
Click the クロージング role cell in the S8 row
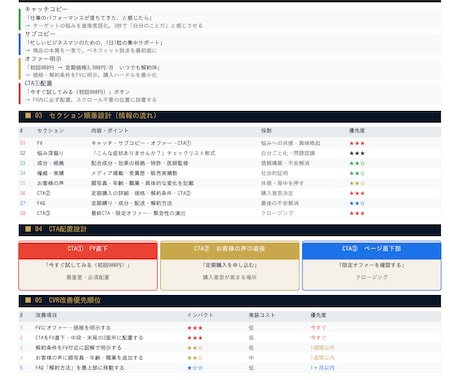[x=277, y=213]
